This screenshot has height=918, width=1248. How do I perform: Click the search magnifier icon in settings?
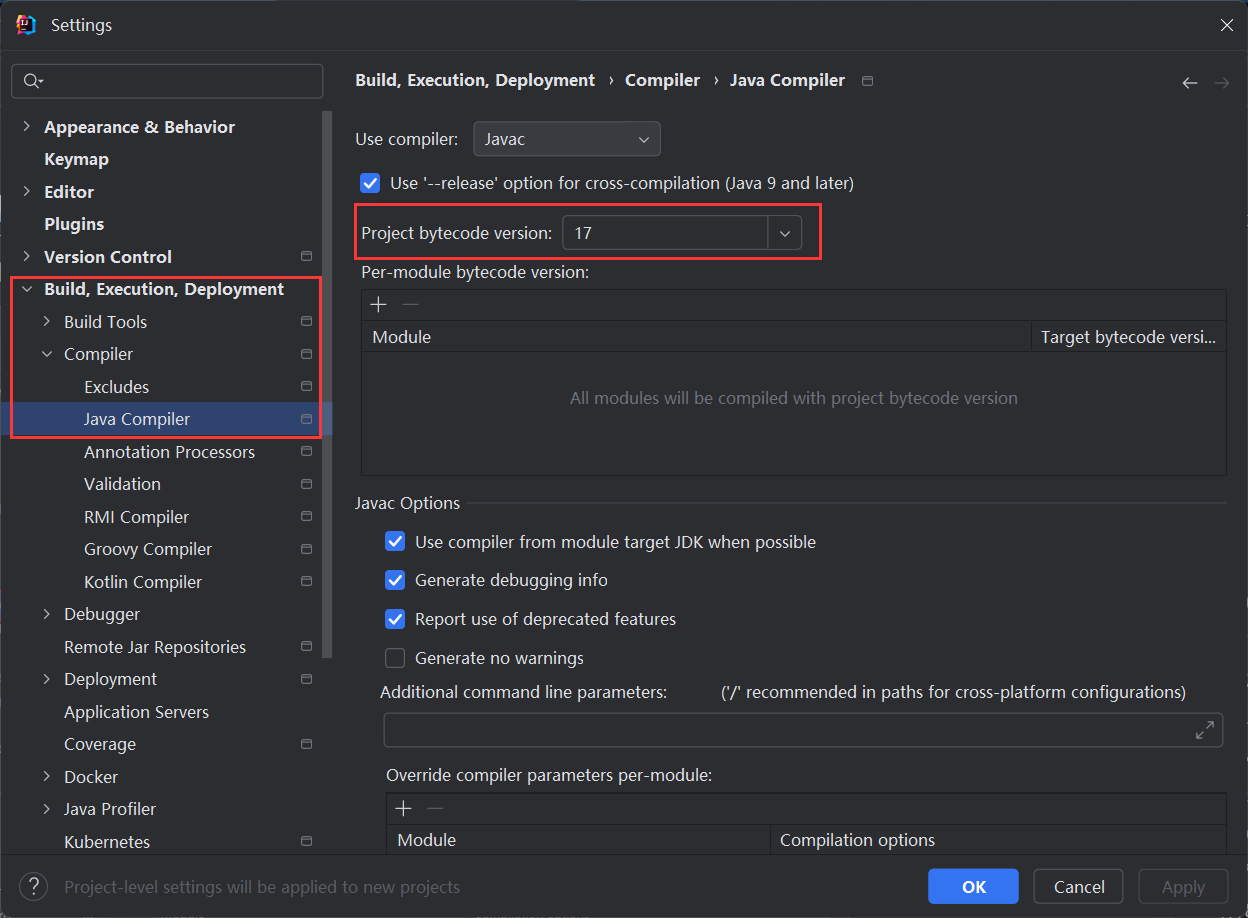(x=32, y=81)
